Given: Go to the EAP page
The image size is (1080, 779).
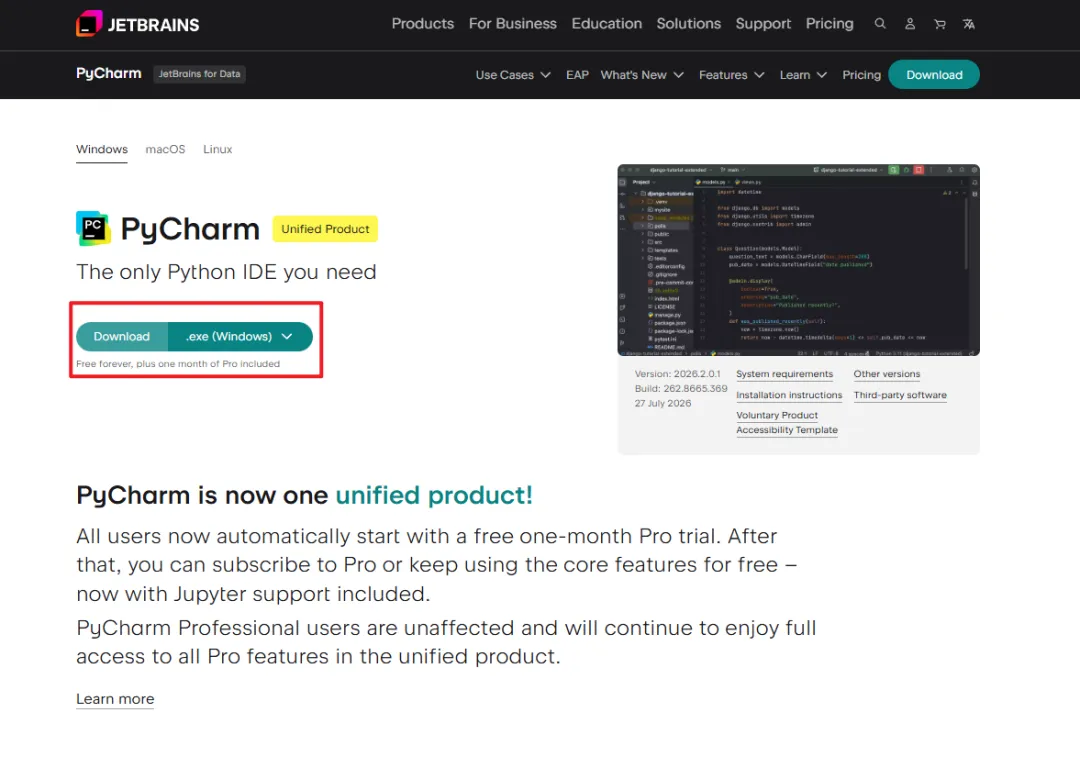Looking at the screenshot, I should (x=577, y=74).
